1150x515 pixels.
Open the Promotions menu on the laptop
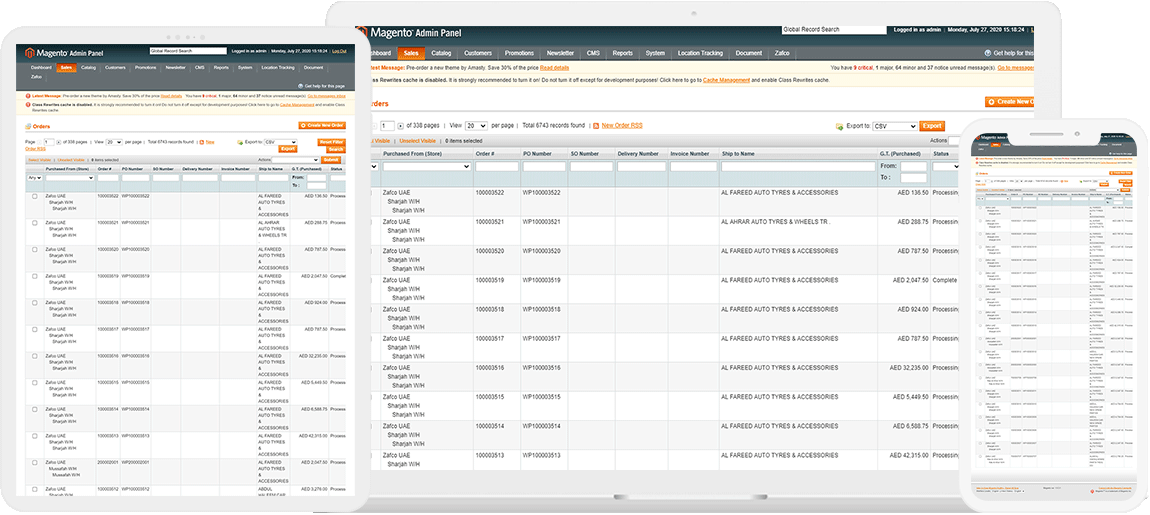click(519, 54)
